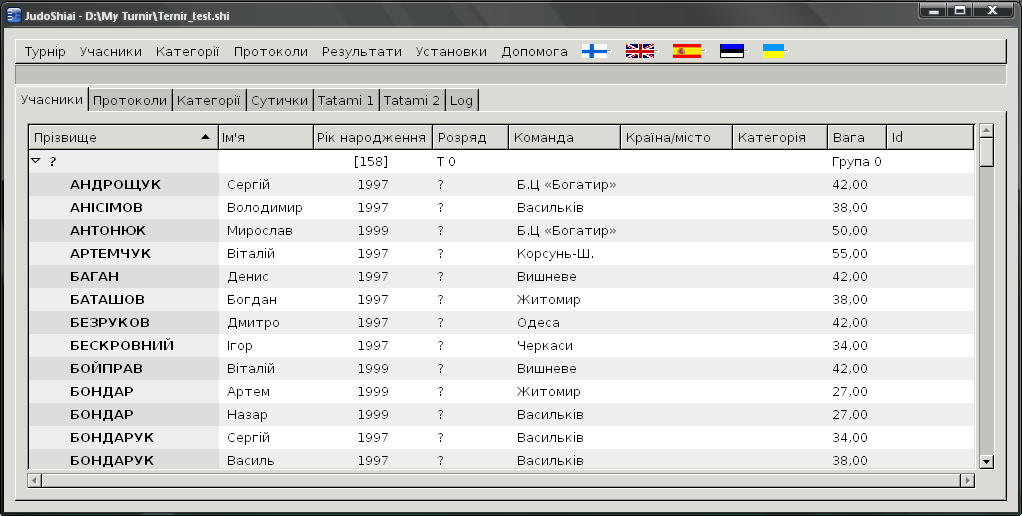Image resolution: width=1022 pixels, height=516 pixels.
Task: Sort by the Прізвище column header
Action: click(x=122, y=137)
